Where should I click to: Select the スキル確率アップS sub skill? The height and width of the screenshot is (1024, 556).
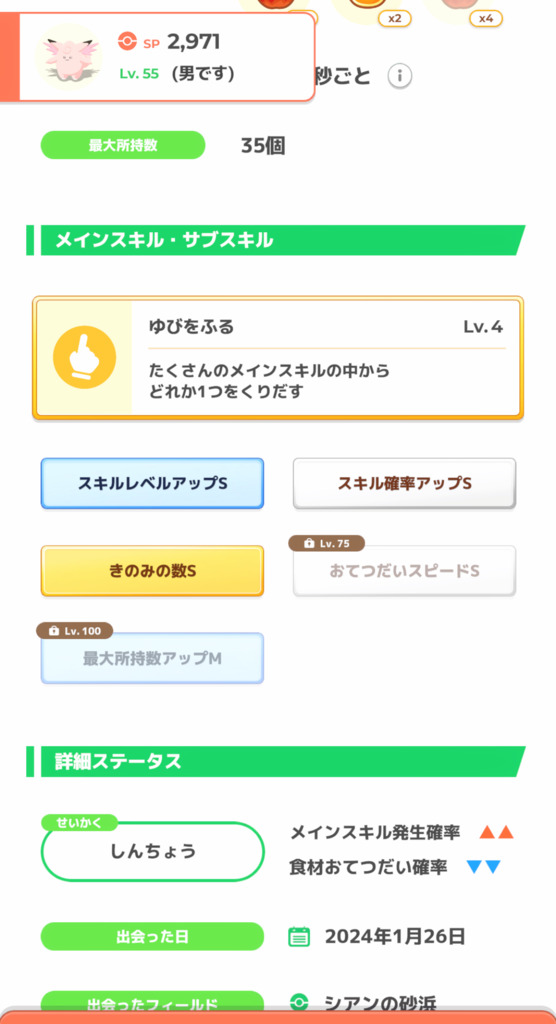tap(404, 483)
